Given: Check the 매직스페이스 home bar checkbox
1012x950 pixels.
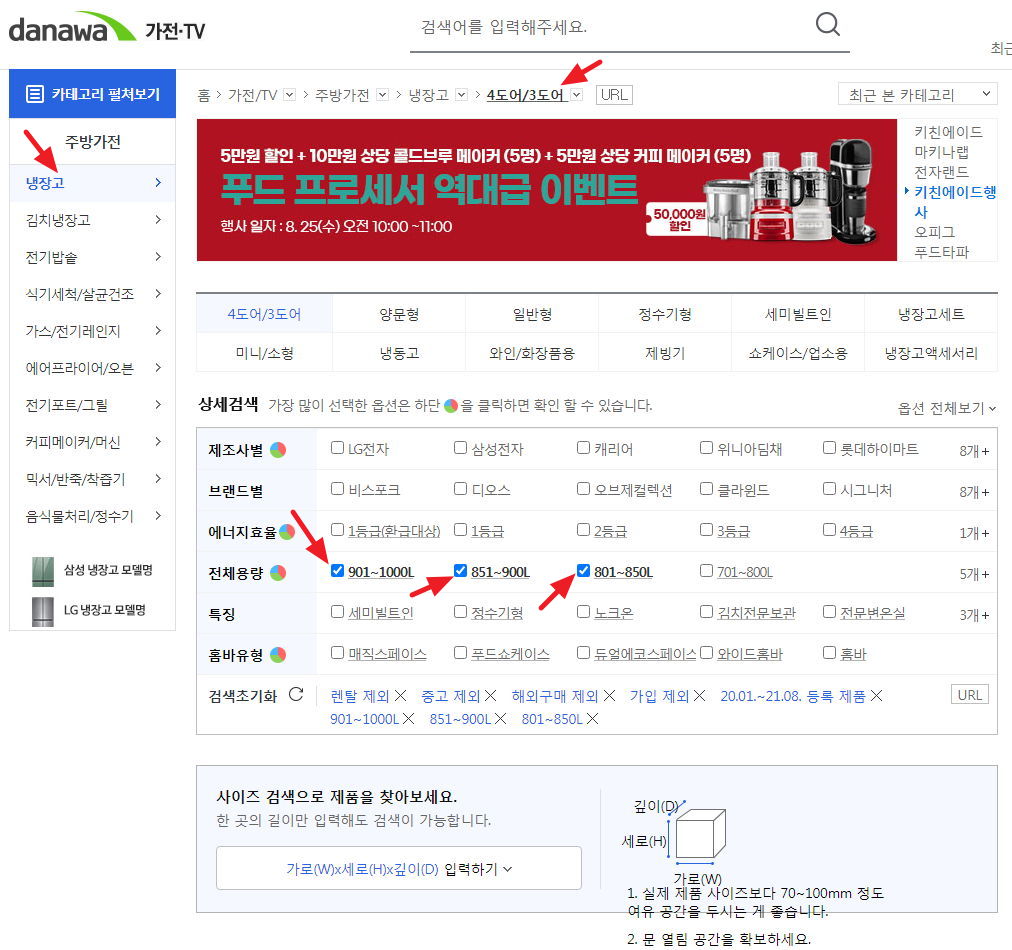Looking at the screenshot, I should pyautogui.click(x=337, y=653).
